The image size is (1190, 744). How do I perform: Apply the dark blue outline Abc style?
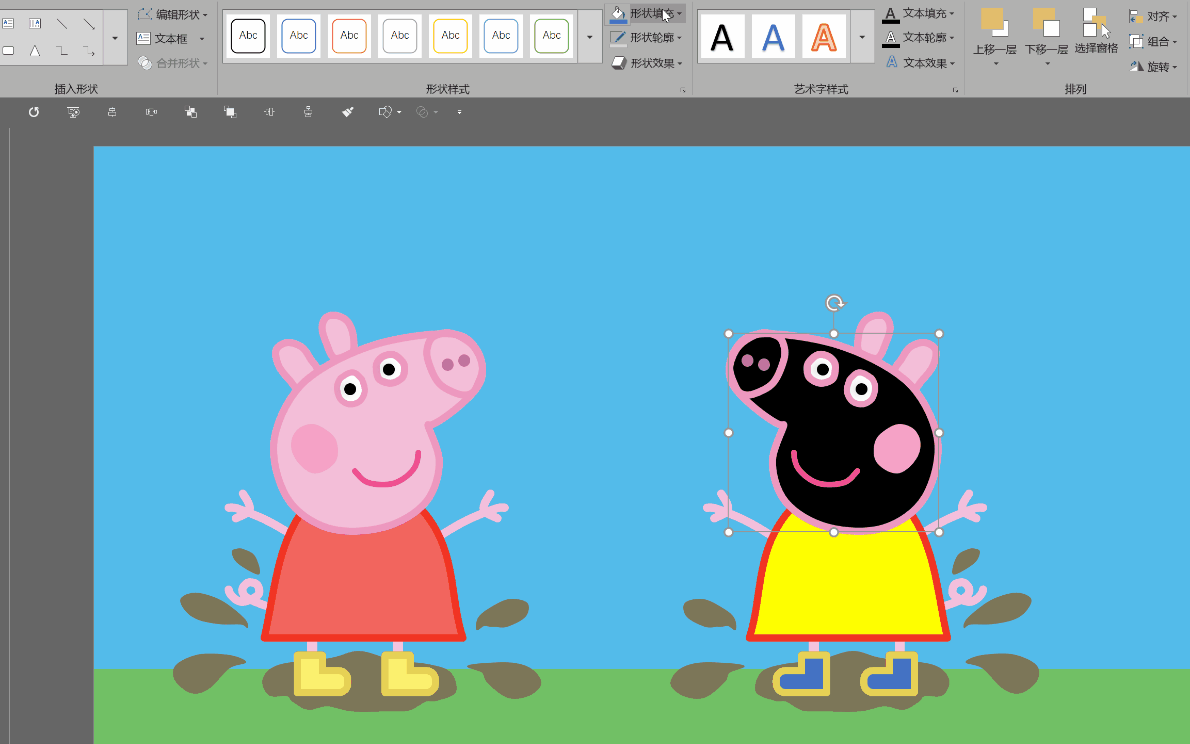coord(299,36)
